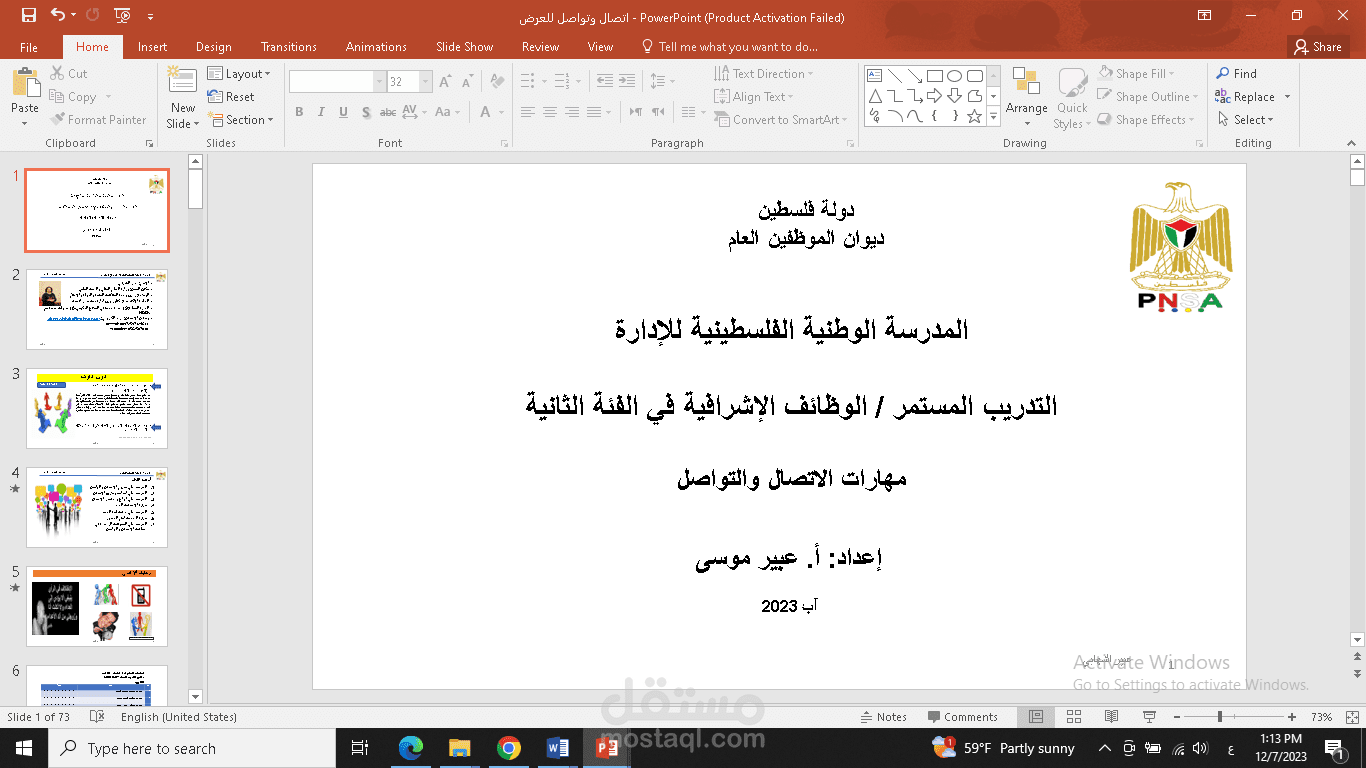The width and height of the screenshot is (1366, 768).
Task: Justify the paragraph text
Action: [594, 112]
